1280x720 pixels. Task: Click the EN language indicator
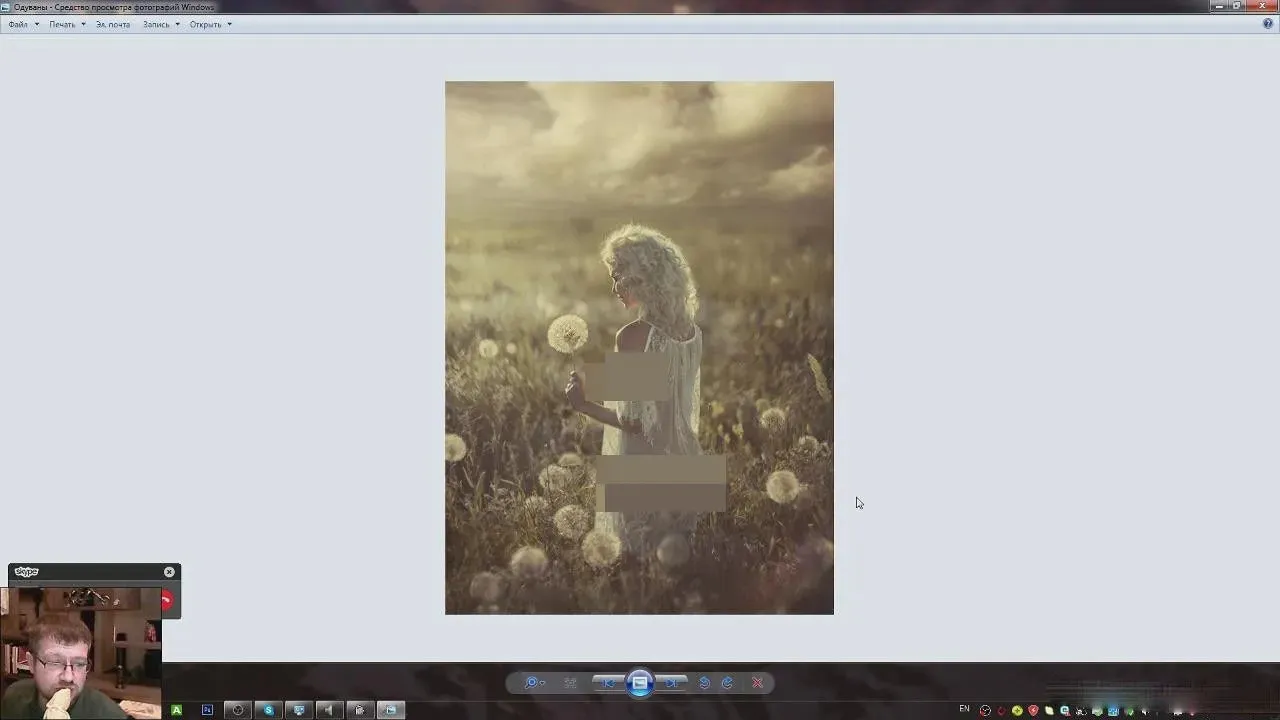(x=964, y=709)
